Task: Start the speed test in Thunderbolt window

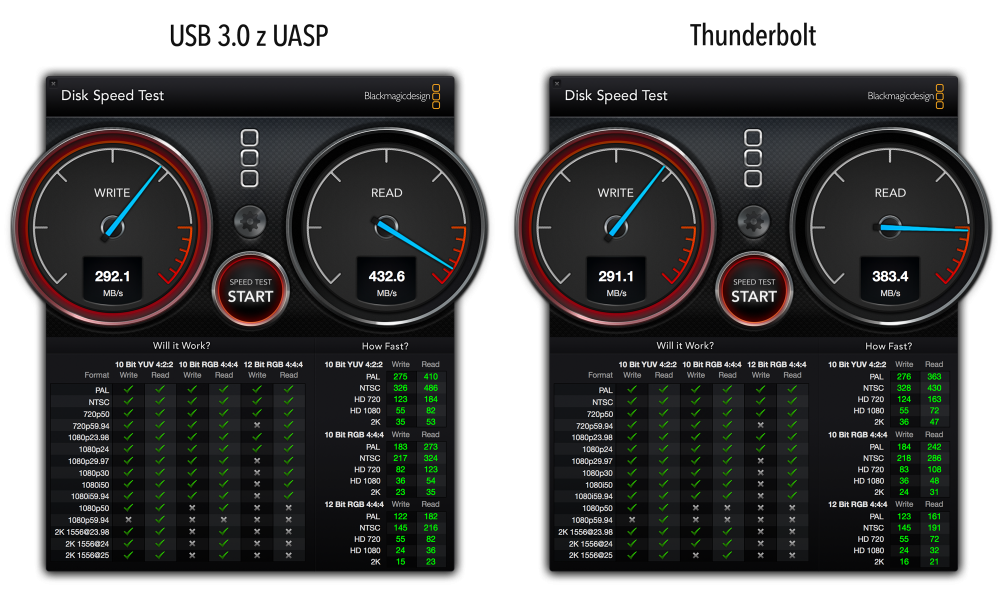Action: [753, 291]
